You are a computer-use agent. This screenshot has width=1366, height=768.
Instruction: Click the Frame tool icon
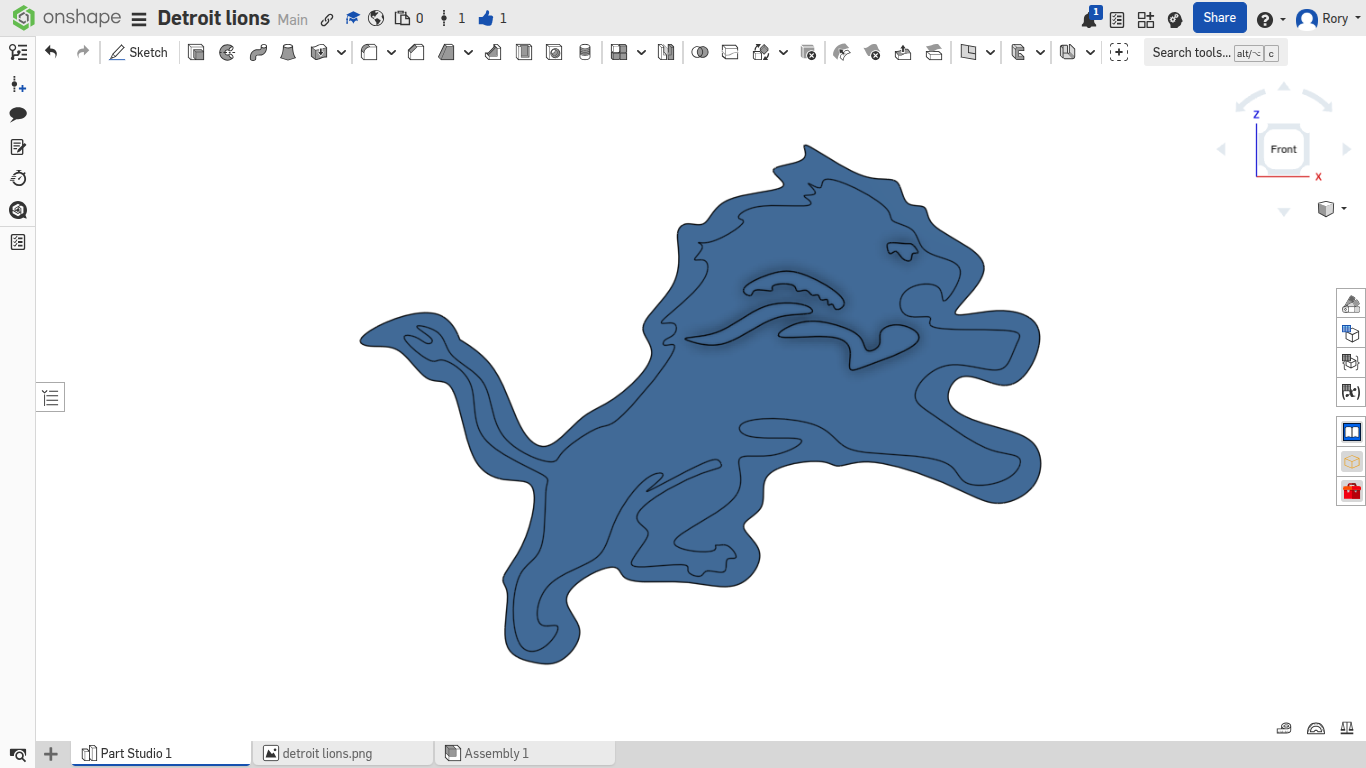[x=1018, y=52]
